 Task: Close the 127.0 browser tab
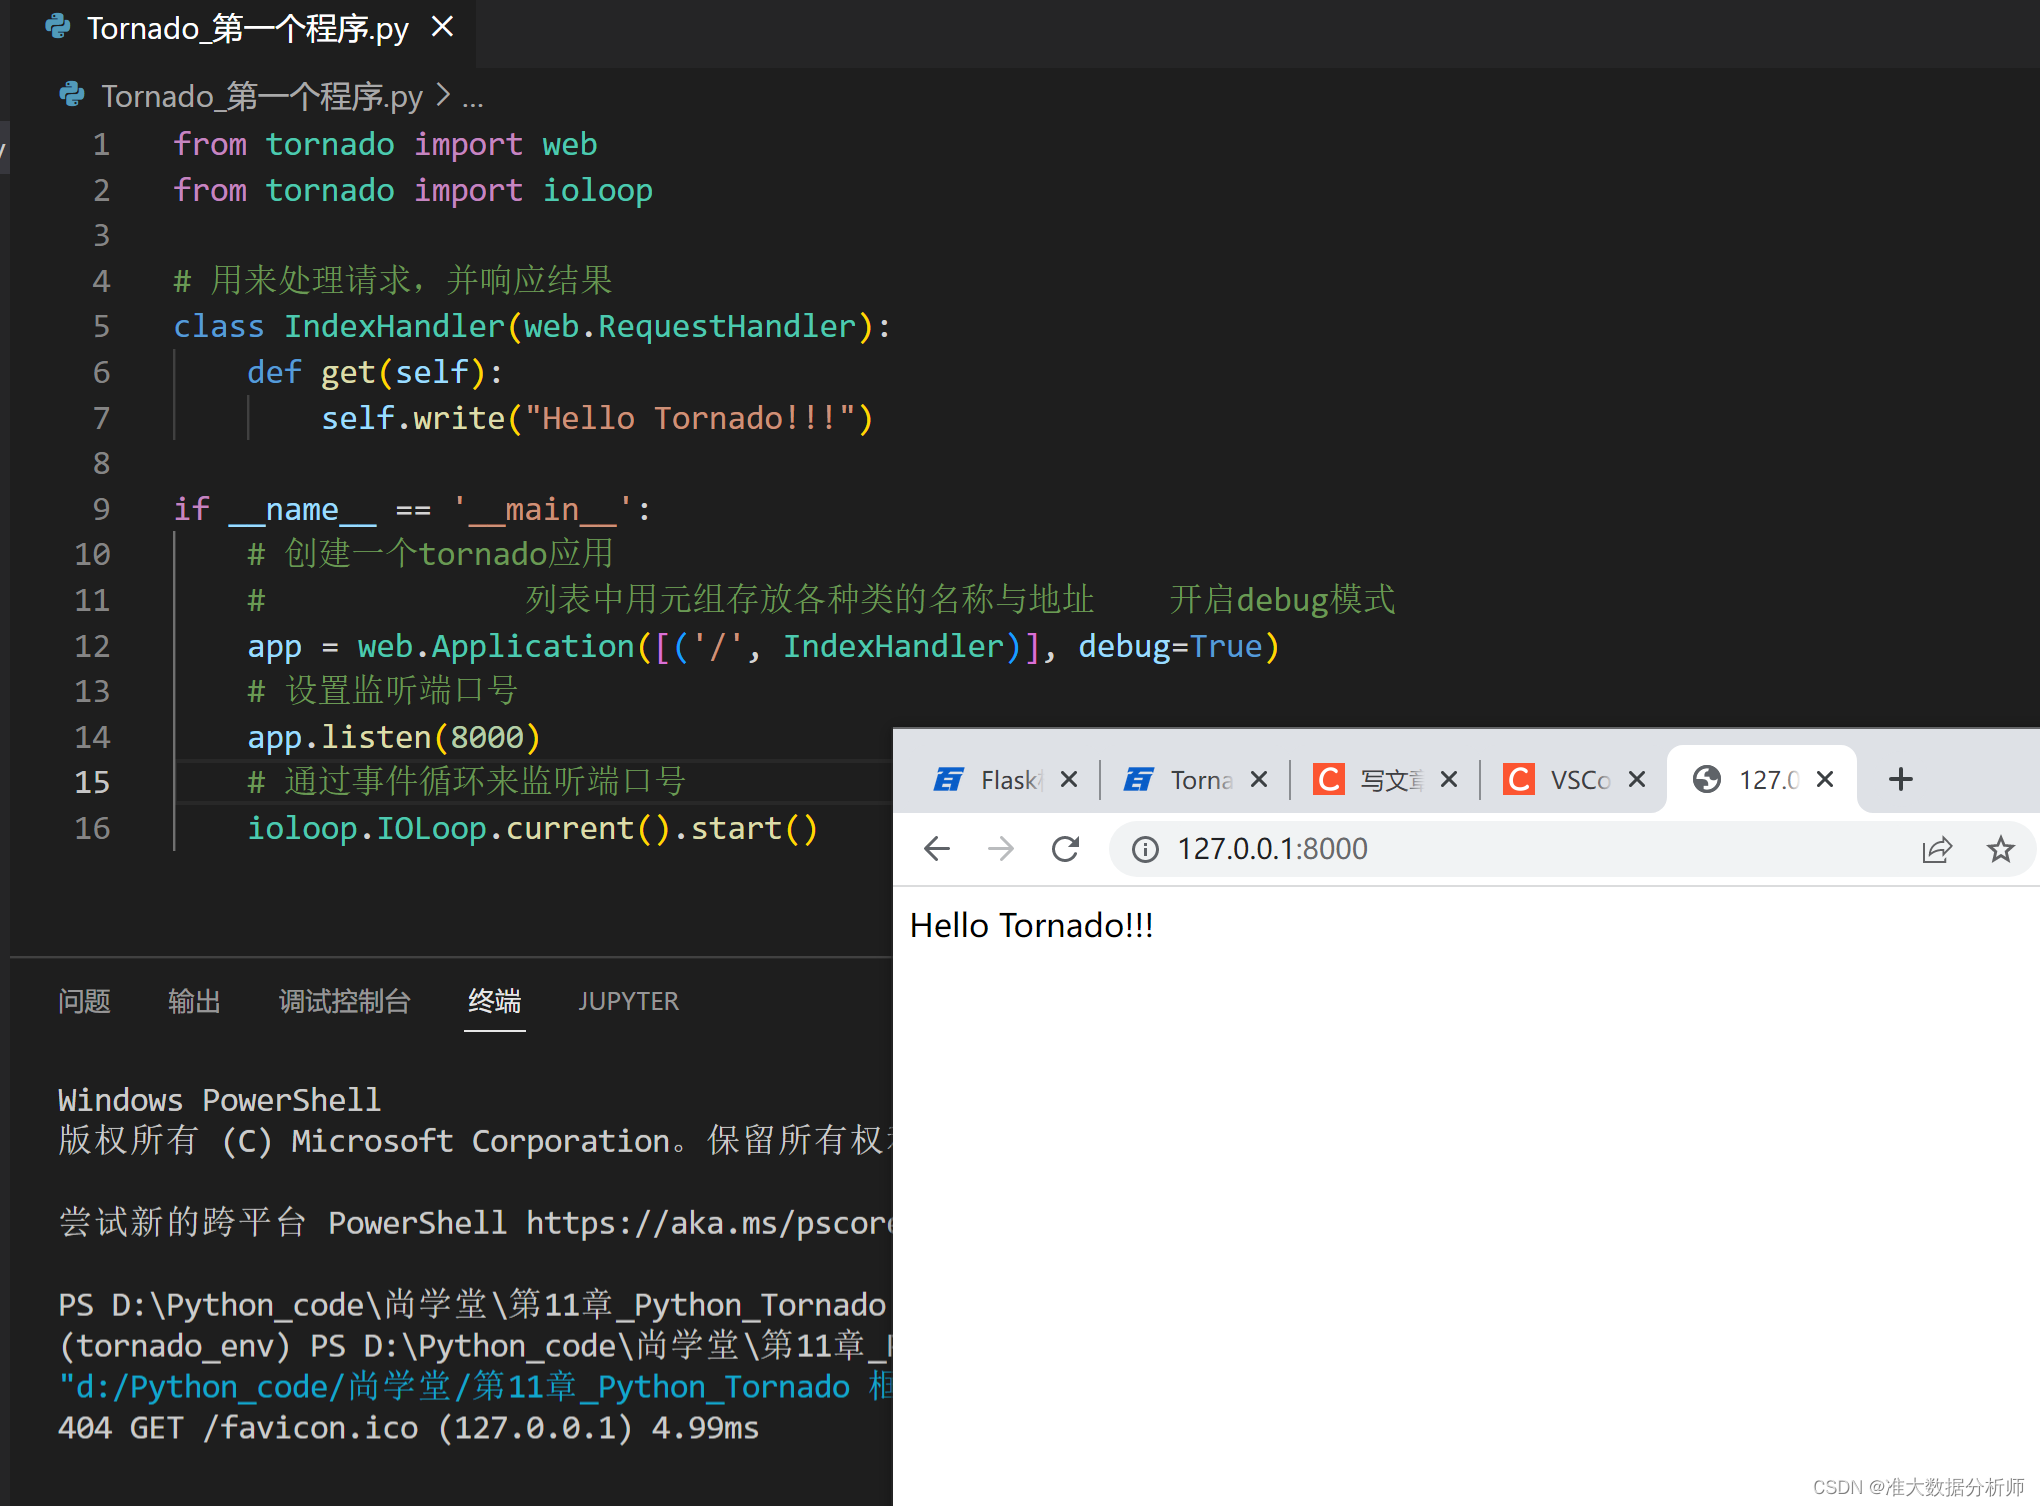pos(1825,779)
